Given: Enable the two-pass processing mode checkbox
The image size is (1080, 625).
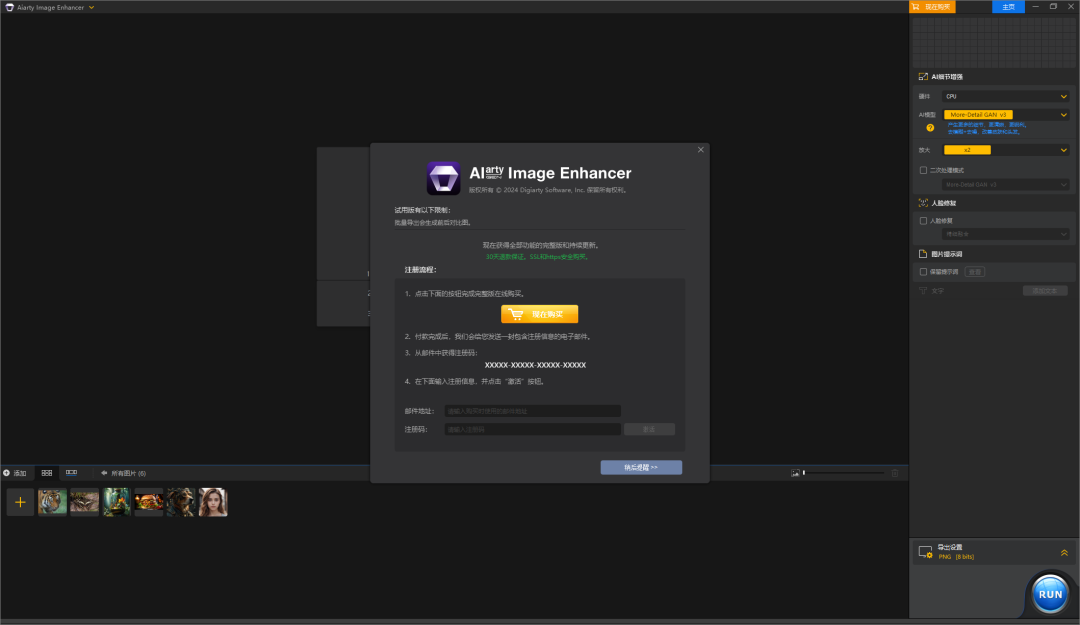Looking at the screenshot, I should pyautogui.click(x=924, y=170).
